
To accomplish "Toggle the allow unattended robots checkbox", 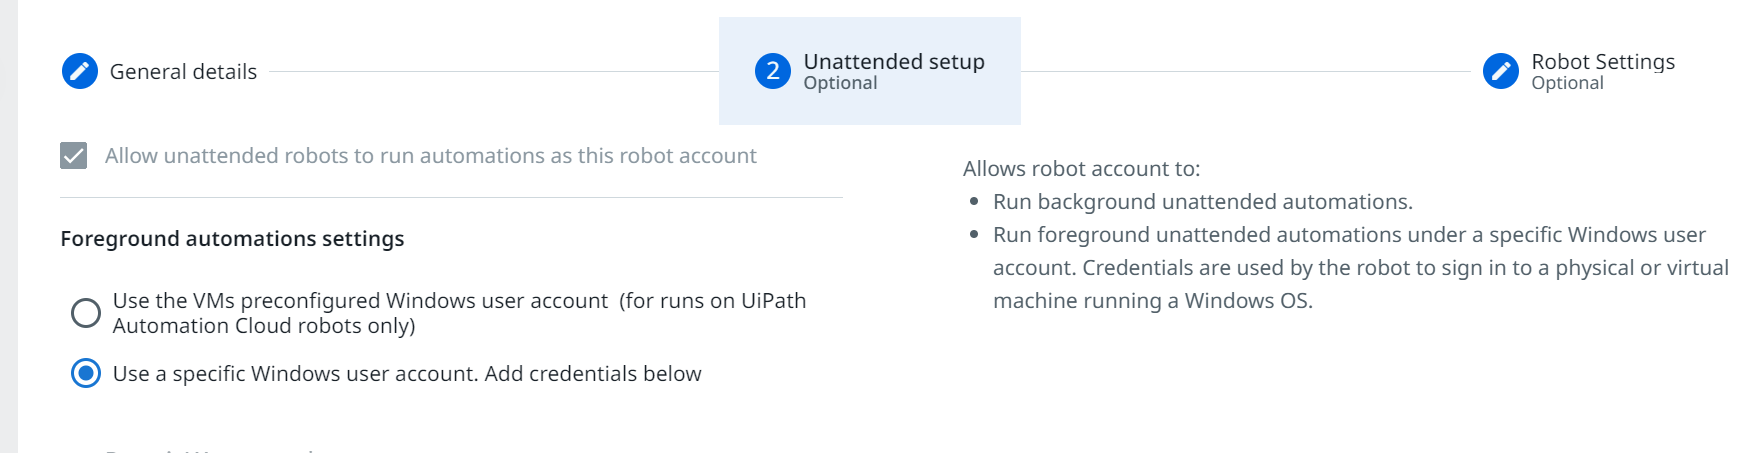I will pos(74,156).
